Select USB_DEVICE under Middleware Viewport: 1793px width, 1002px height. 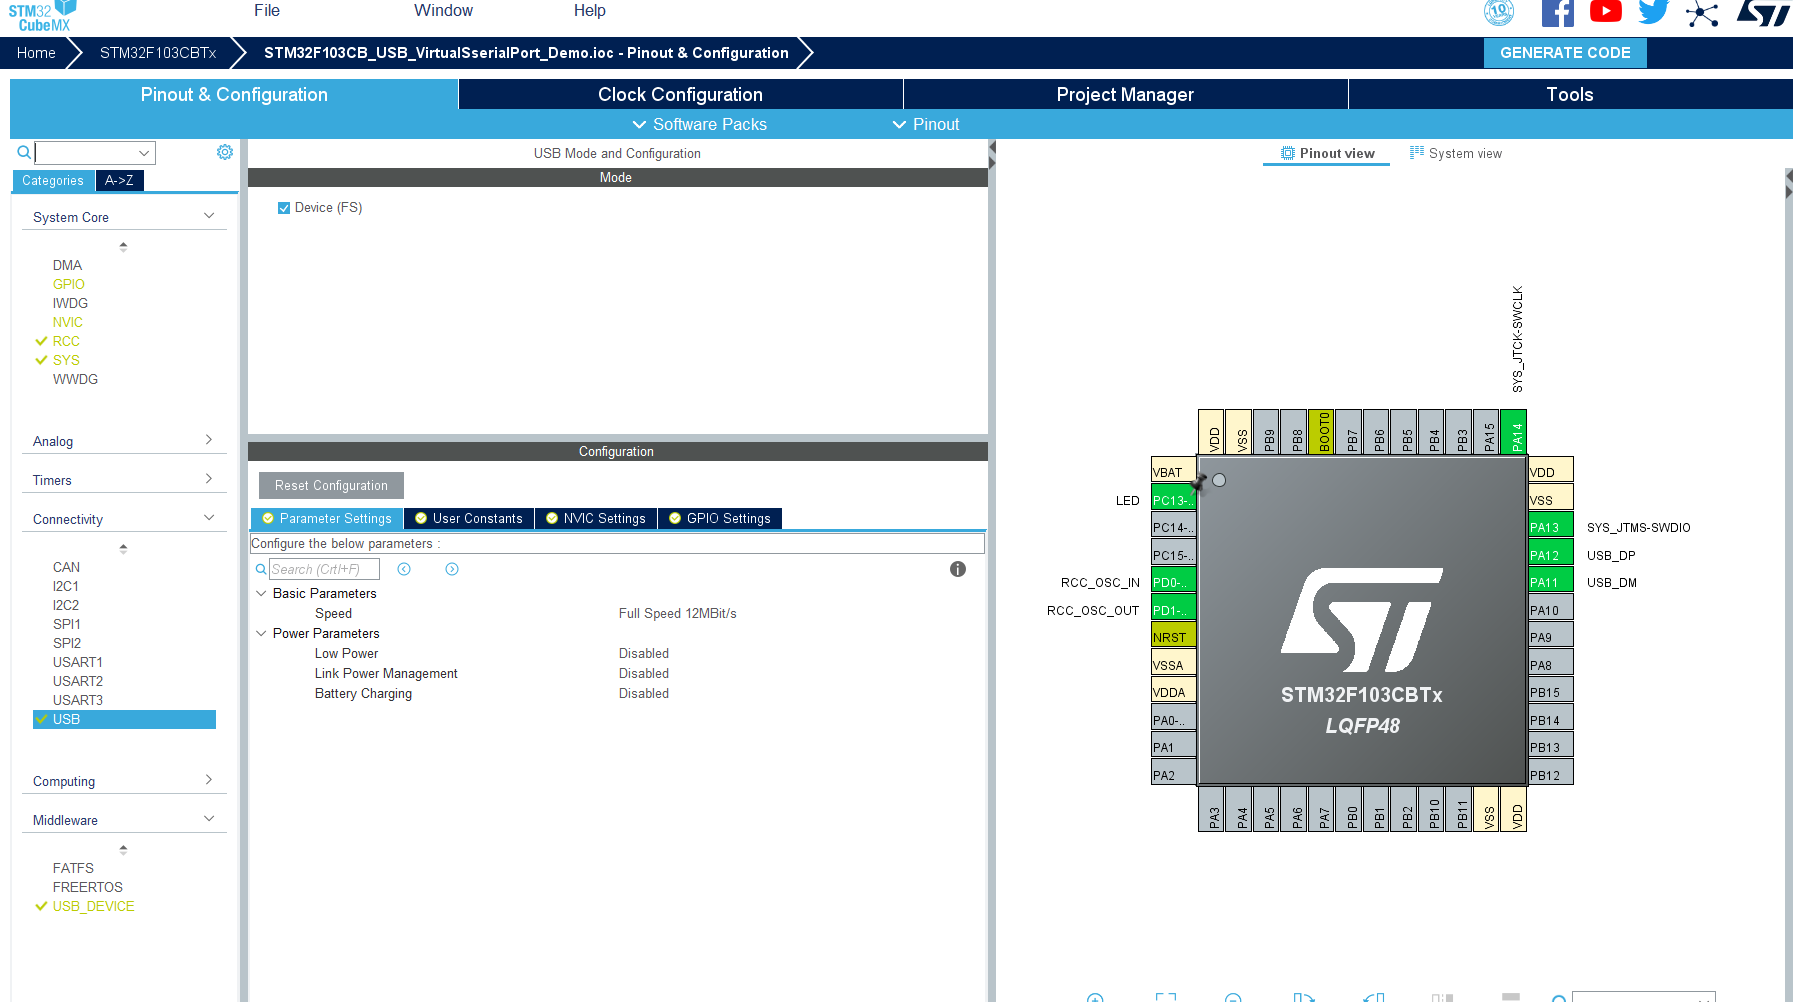click(93, 906)
